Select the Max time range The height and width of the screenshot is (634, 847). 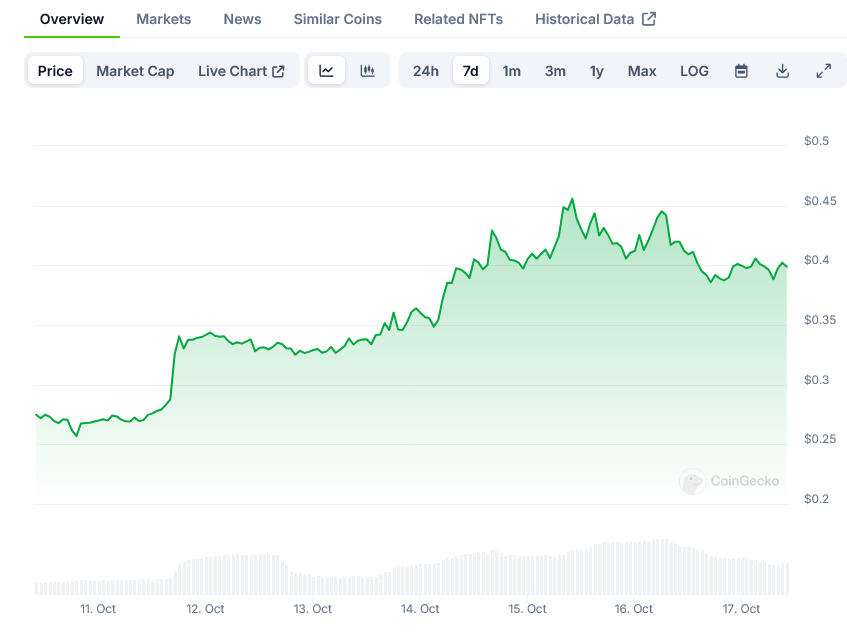click(642, 71)
